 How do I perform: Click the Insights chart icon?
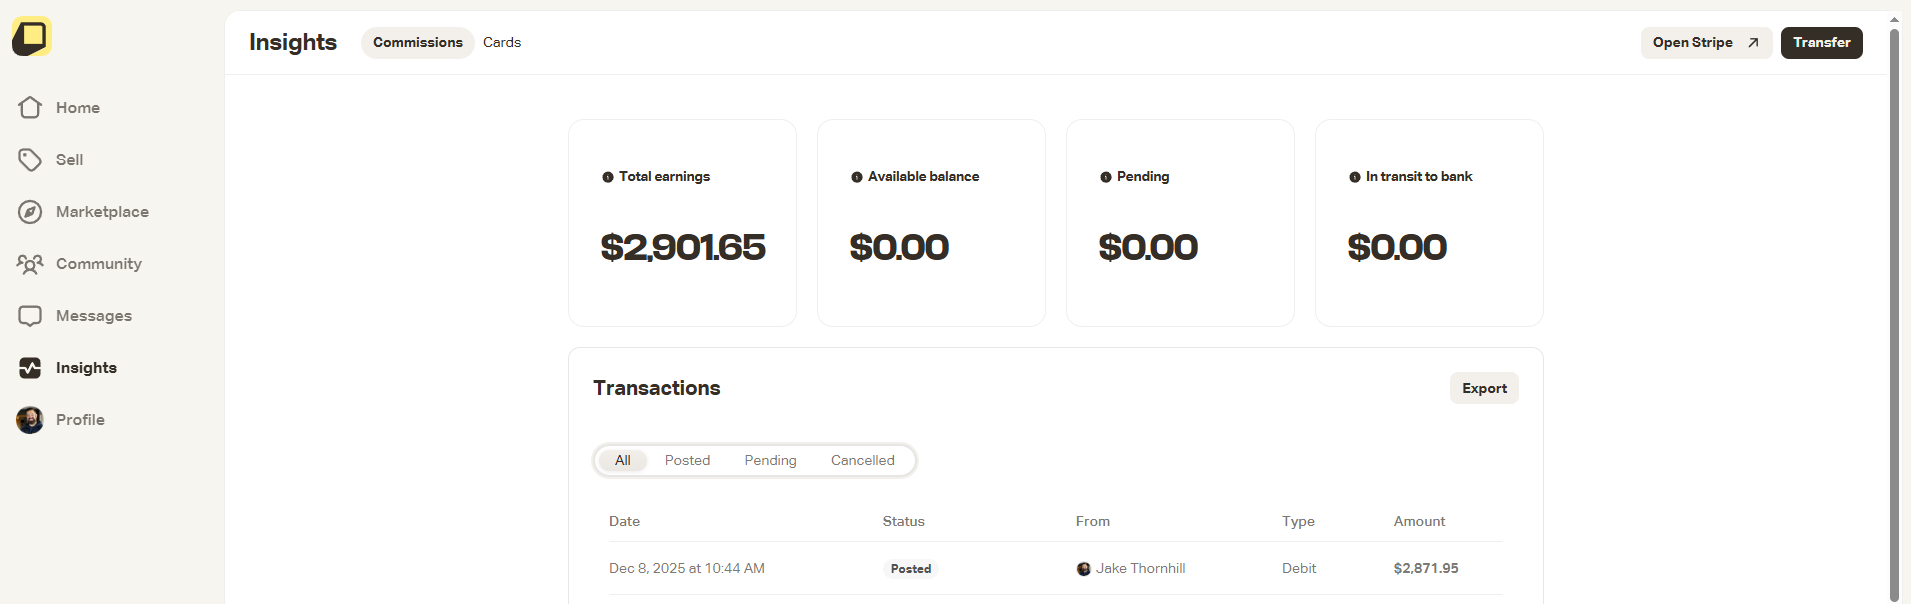click(x=29, y=368)
